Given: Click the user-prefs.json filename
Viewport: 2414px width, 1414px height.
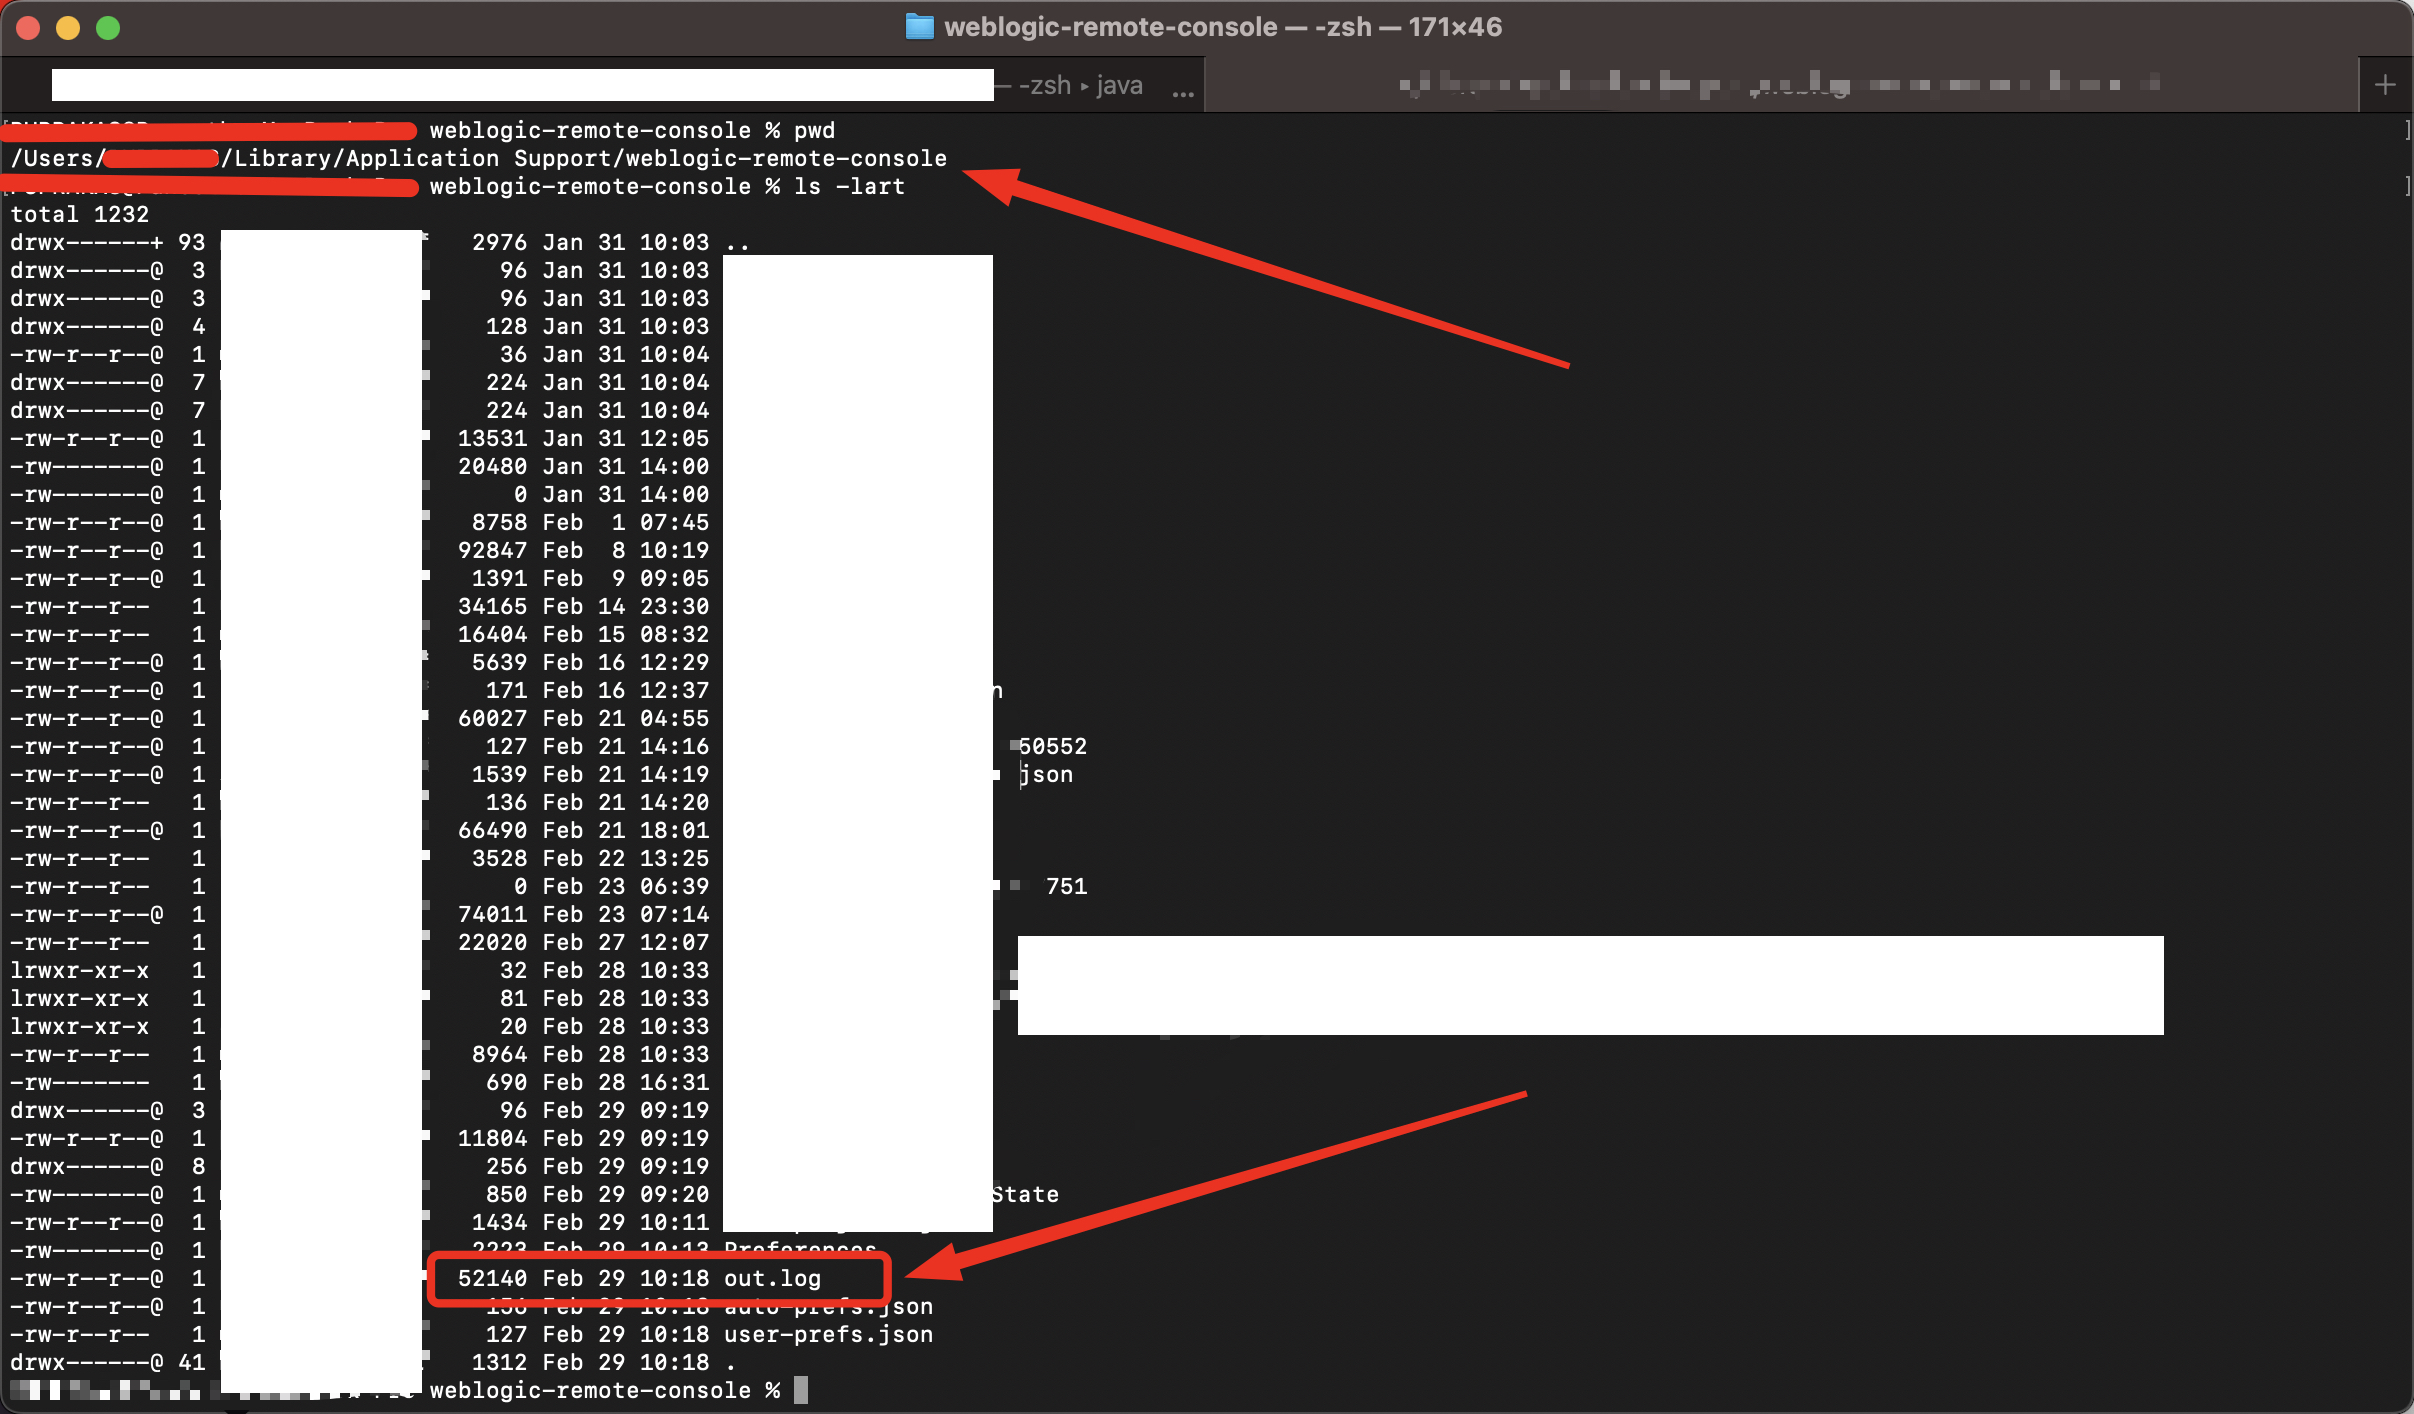Looking at the screenshot, I should 828,1334.
